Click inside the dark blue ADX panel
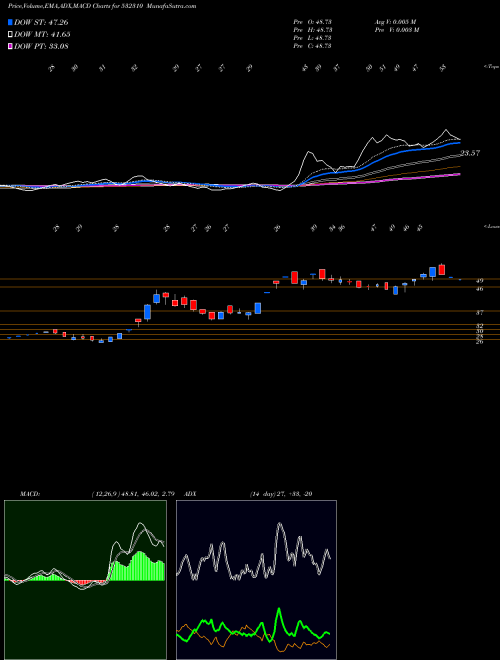 pyautogui.click(x=256, y=580)
